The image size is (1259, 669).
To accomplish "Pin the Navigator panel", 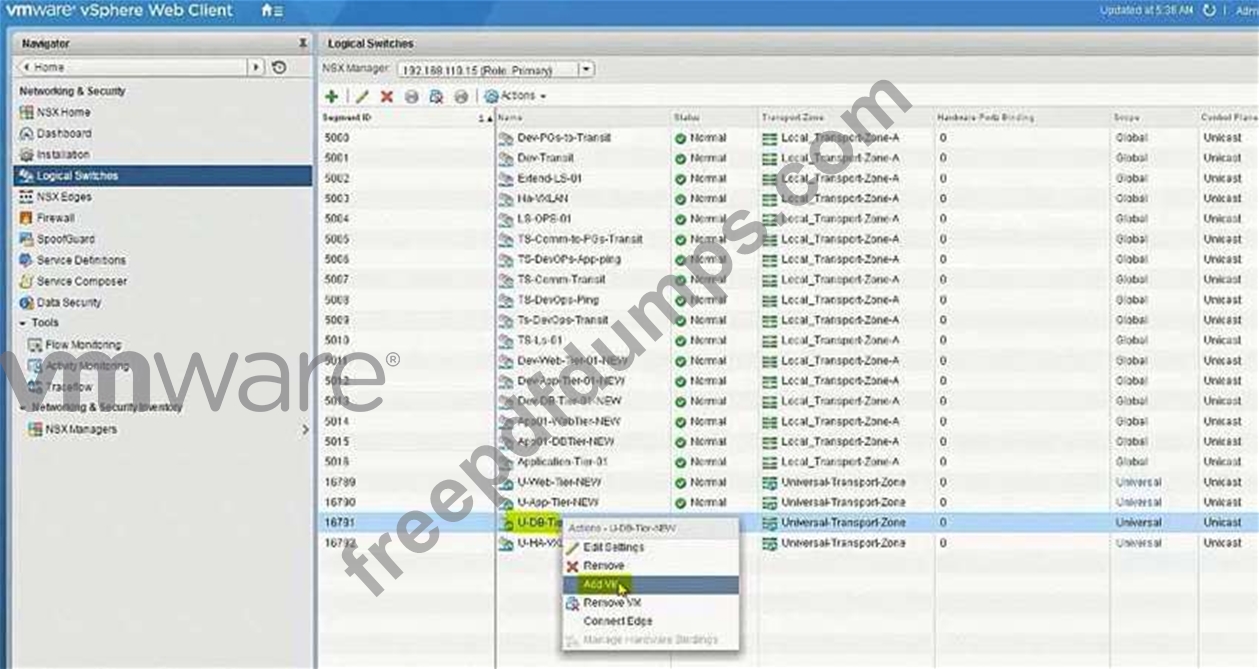I will (x=303, y=44).
